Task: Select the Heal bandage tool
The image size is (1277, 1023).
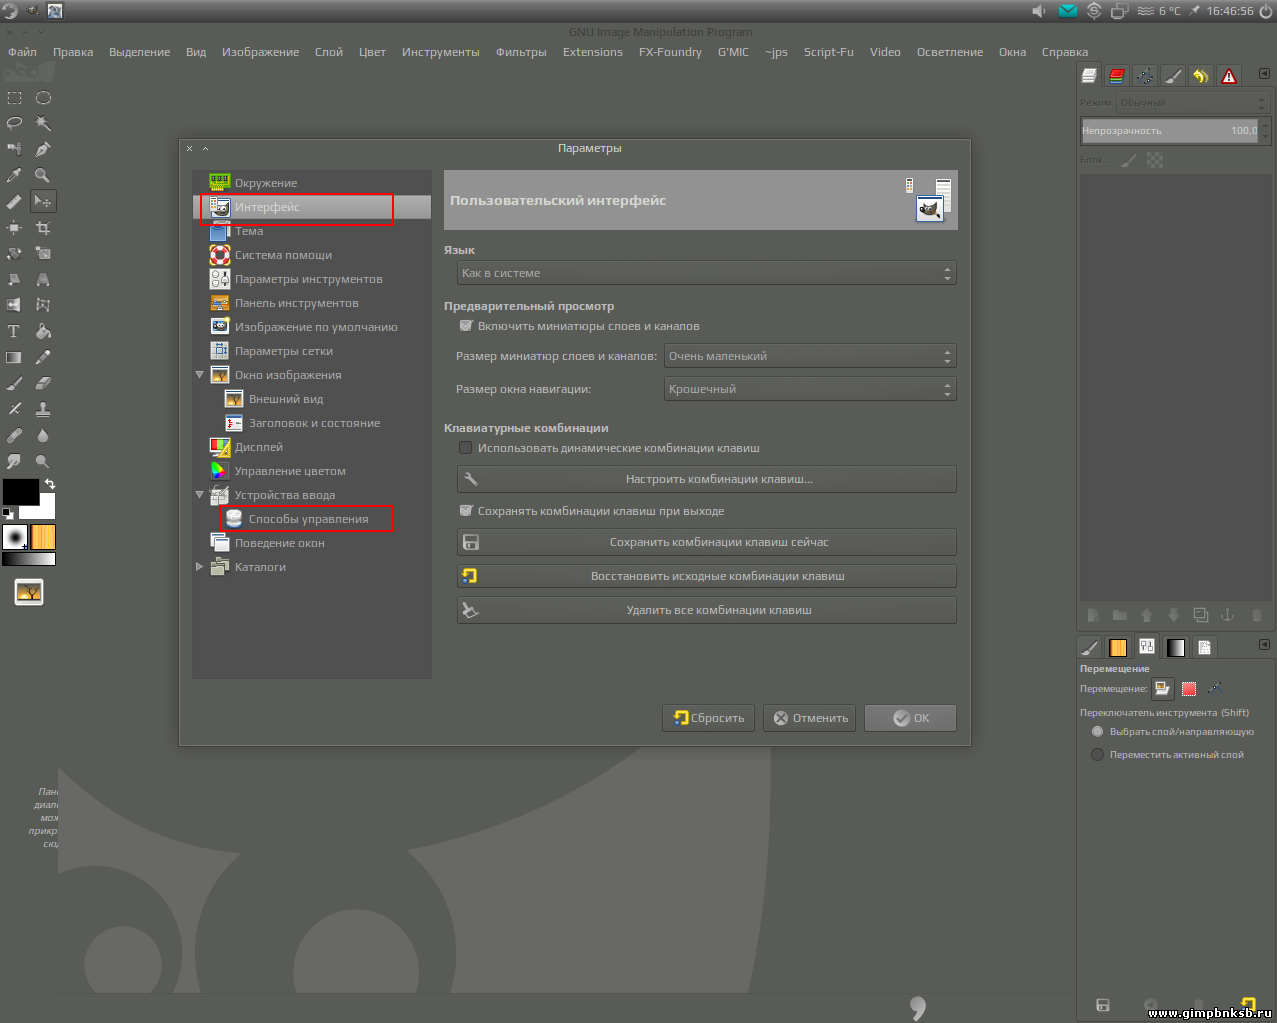Action: click(x=14, y=435)
